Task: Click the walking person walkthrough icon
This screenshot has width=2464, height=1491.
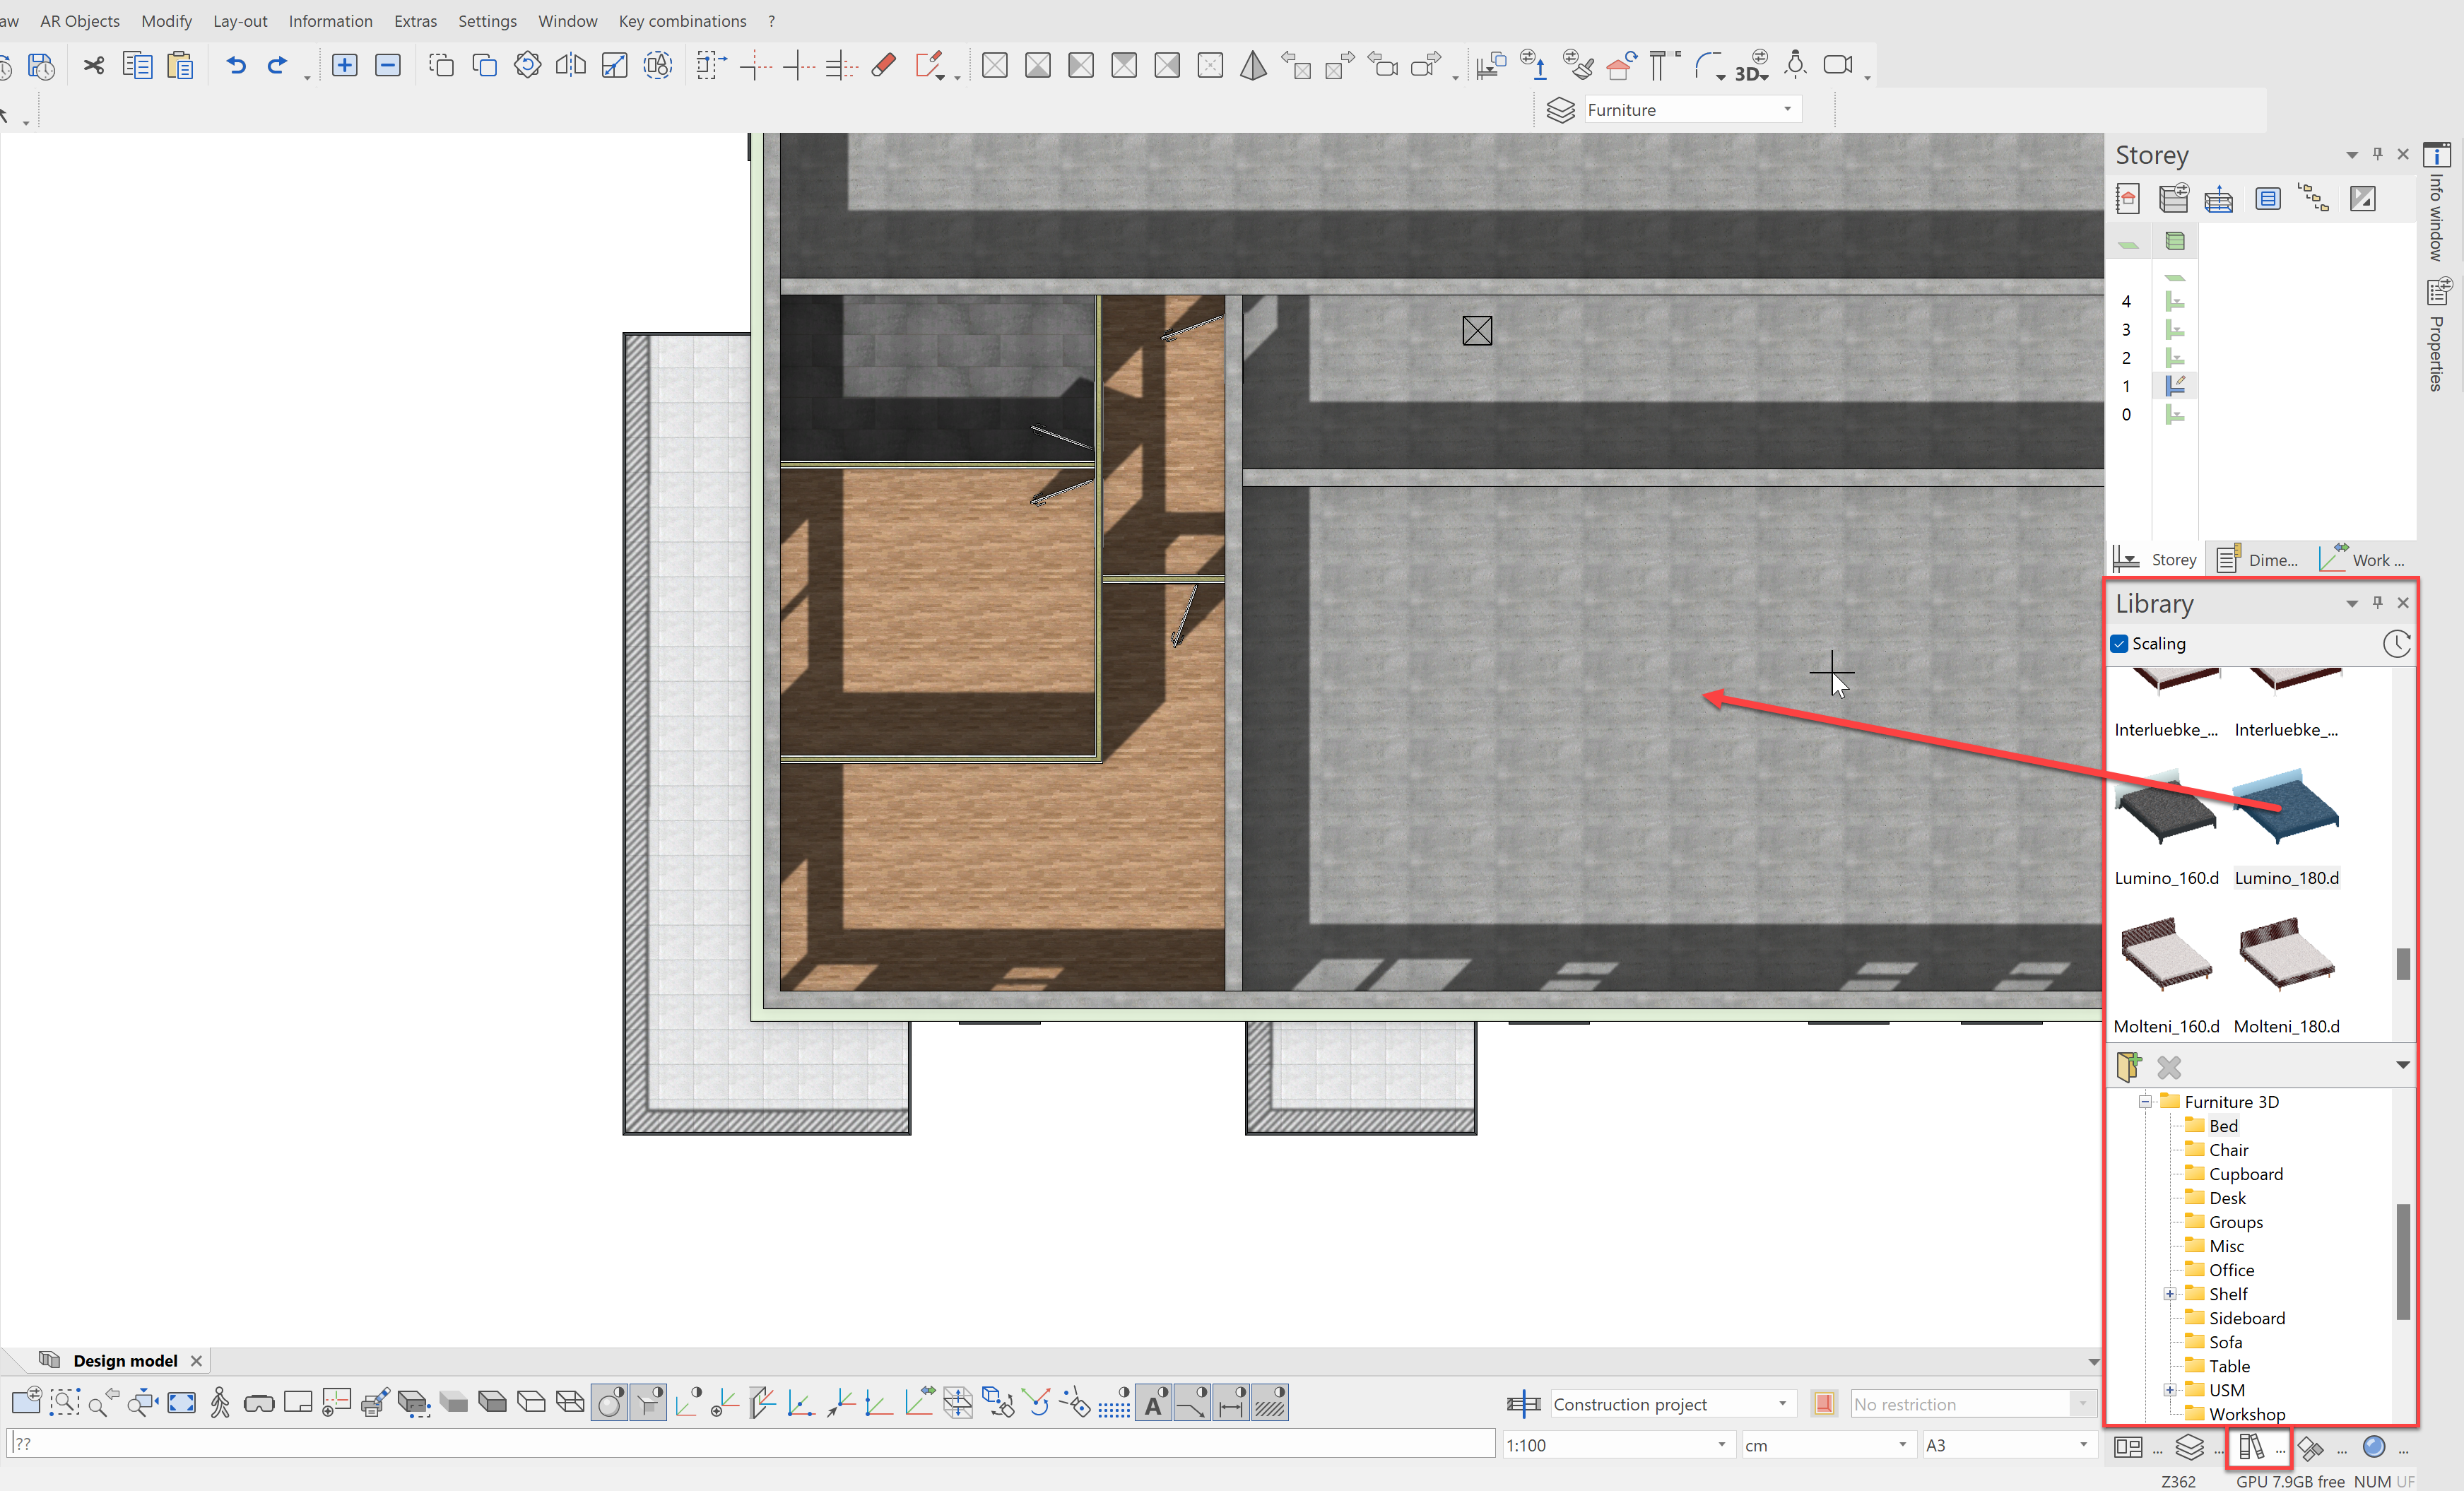Action: tap(220, 1404)
